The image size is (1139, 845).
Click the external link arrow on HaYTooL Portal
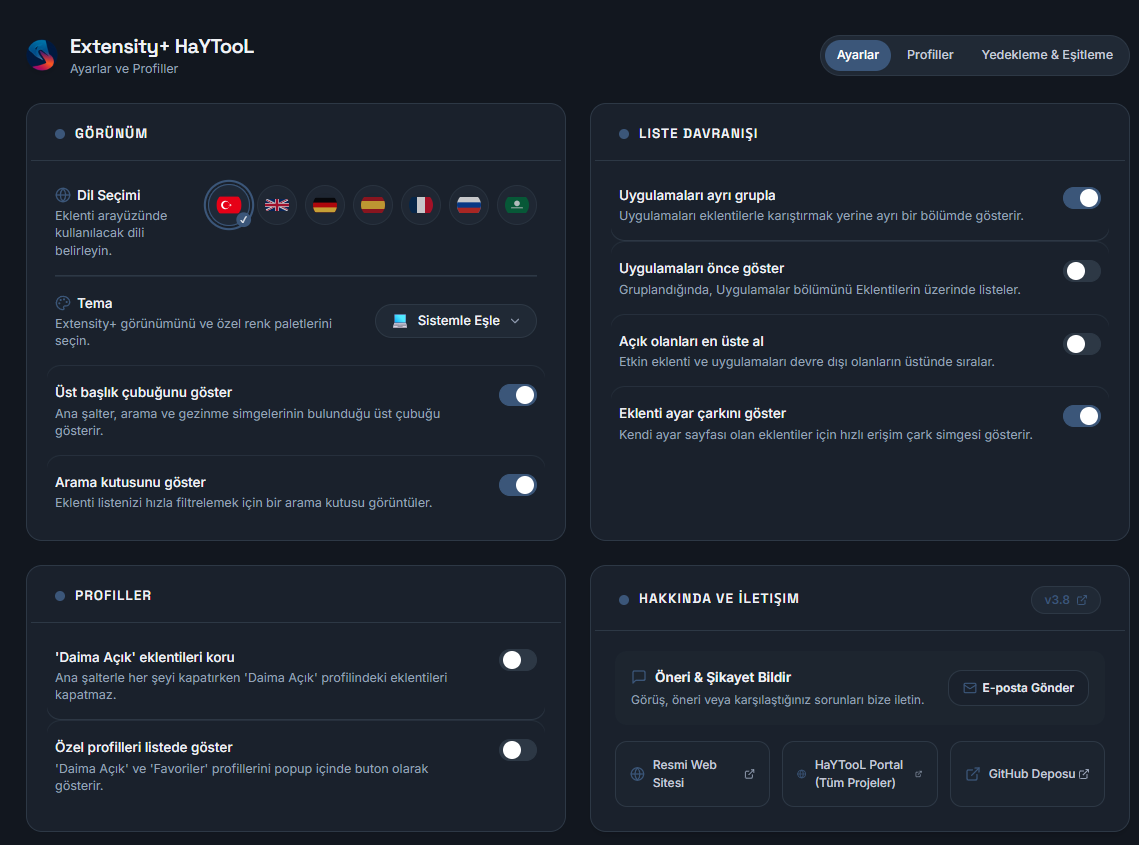tap(918, 774)
